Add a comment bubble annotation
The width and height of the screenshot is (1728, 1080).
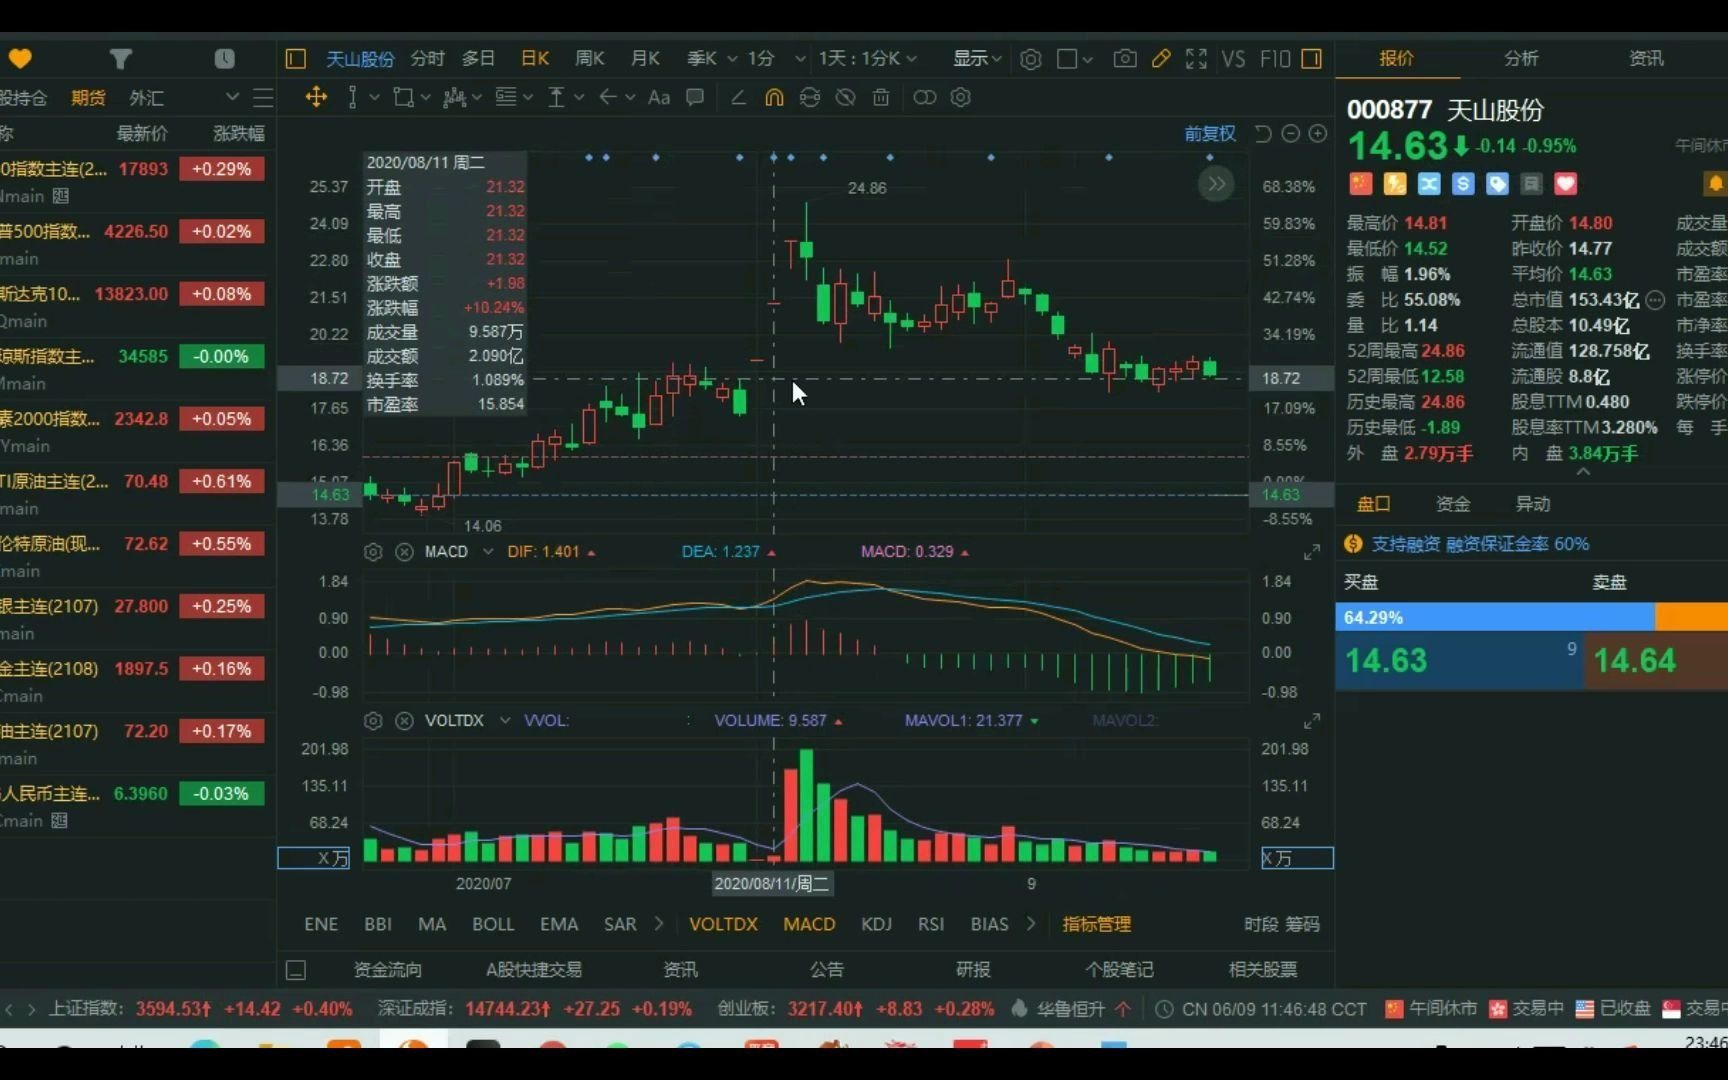[x=695, y=97]
